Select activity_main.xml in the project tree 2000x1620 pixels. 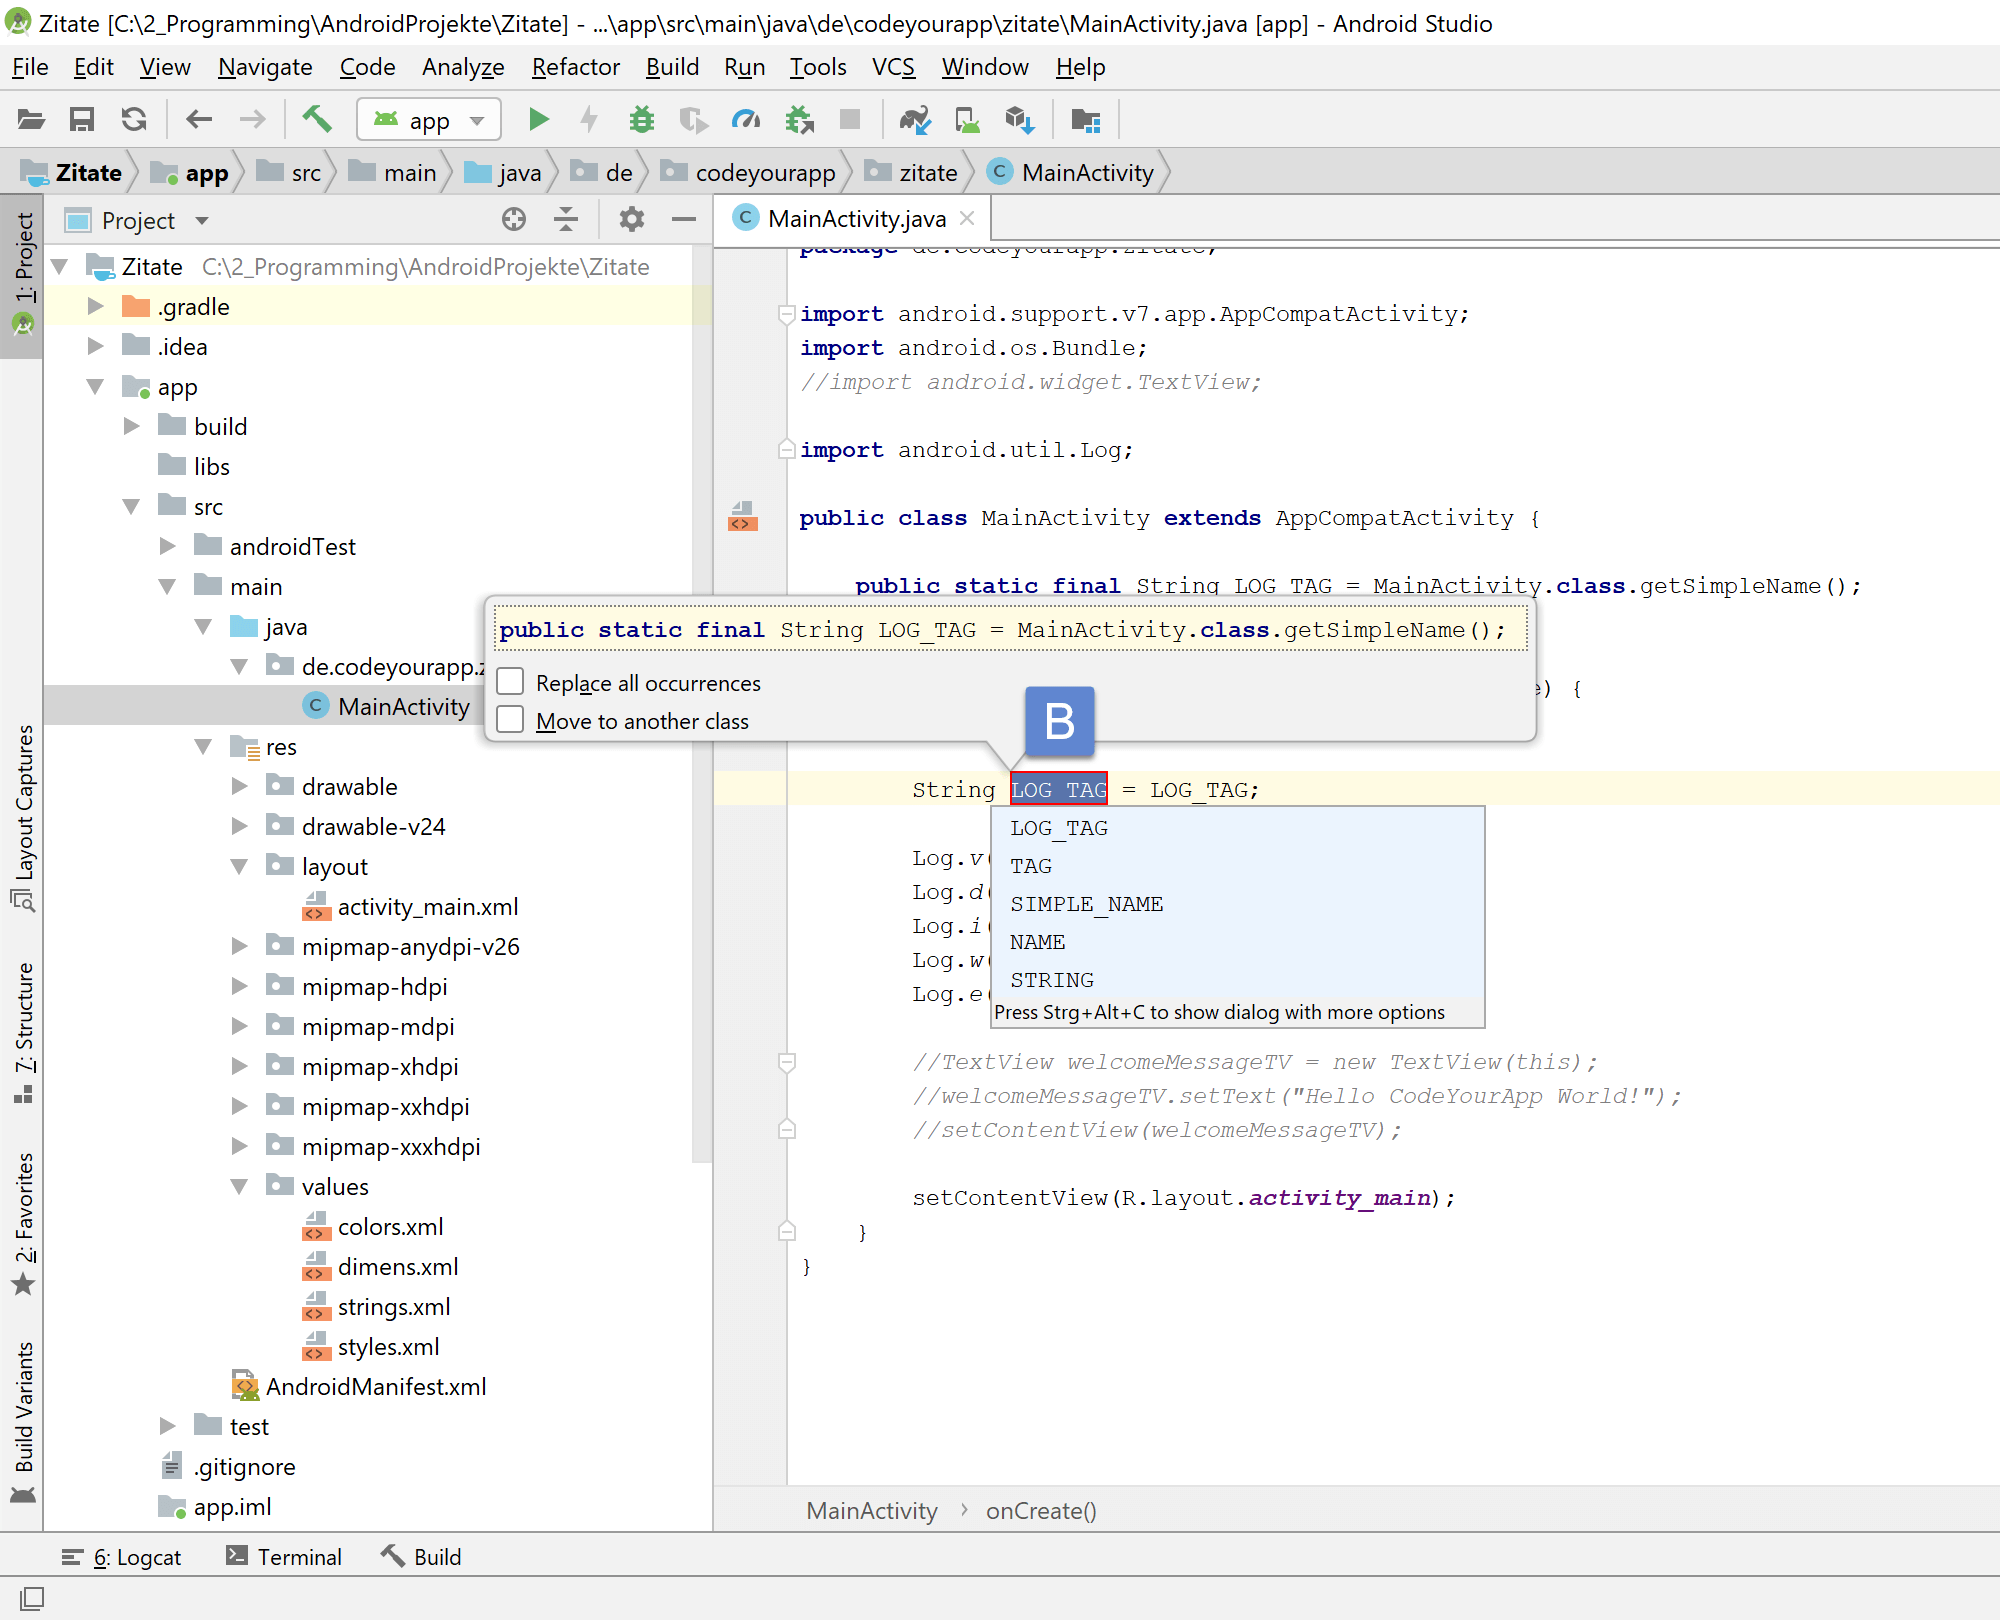[427, 906]
